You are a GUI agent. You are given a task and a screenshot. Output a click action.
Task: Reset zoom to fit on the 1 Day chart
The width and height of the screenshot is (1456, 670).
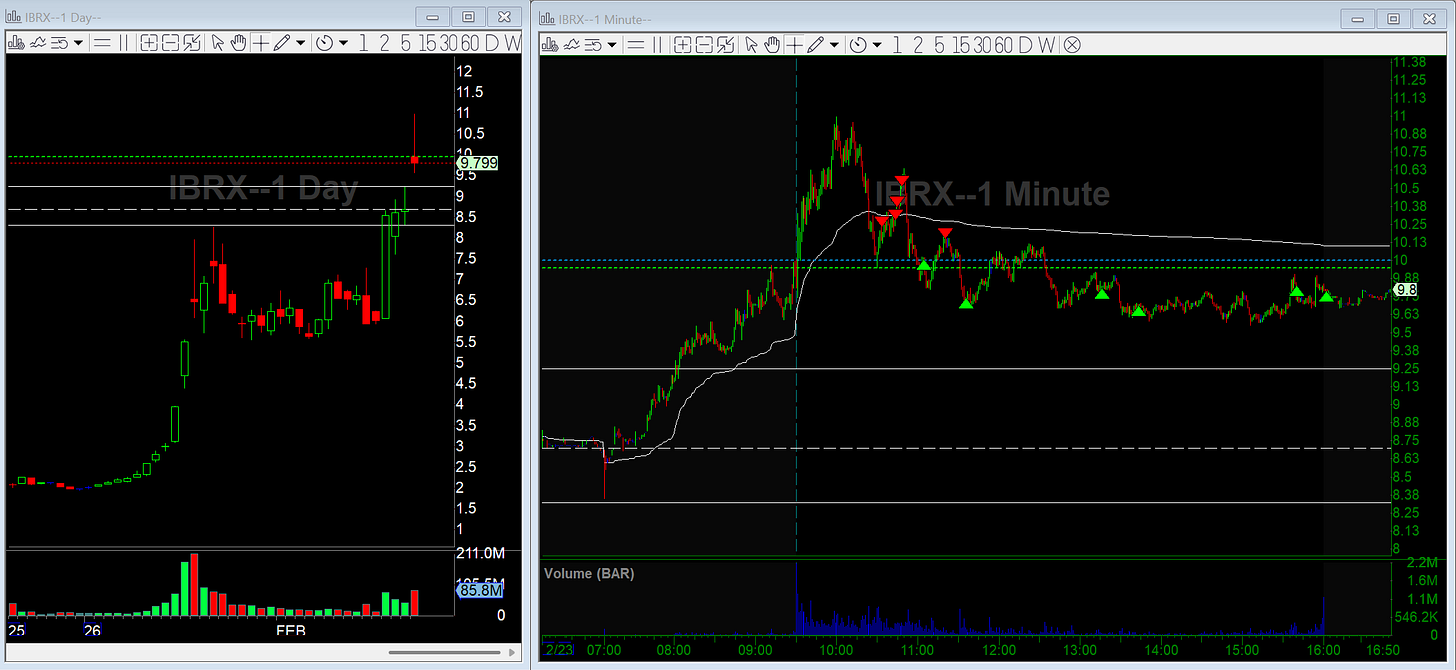tap(192, 43)
